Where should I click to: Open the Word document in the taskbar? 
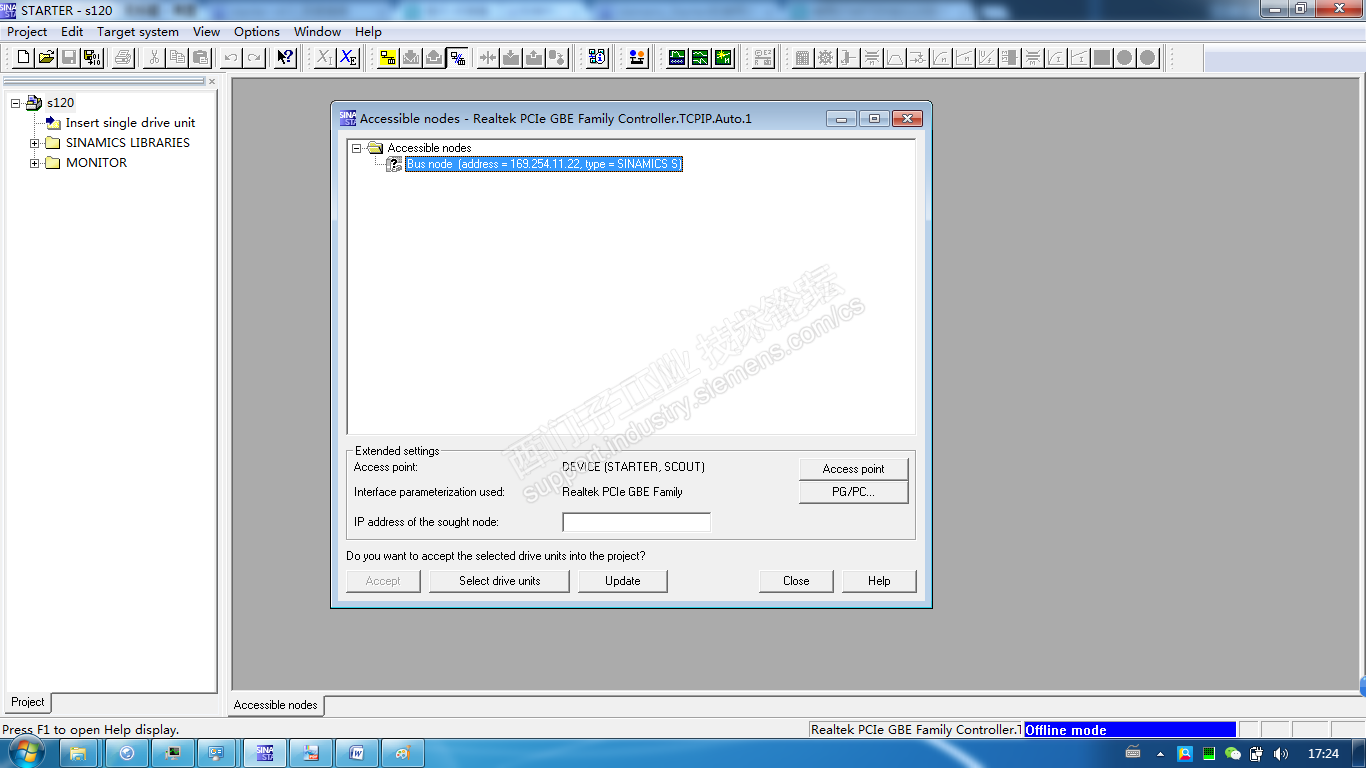357,753
